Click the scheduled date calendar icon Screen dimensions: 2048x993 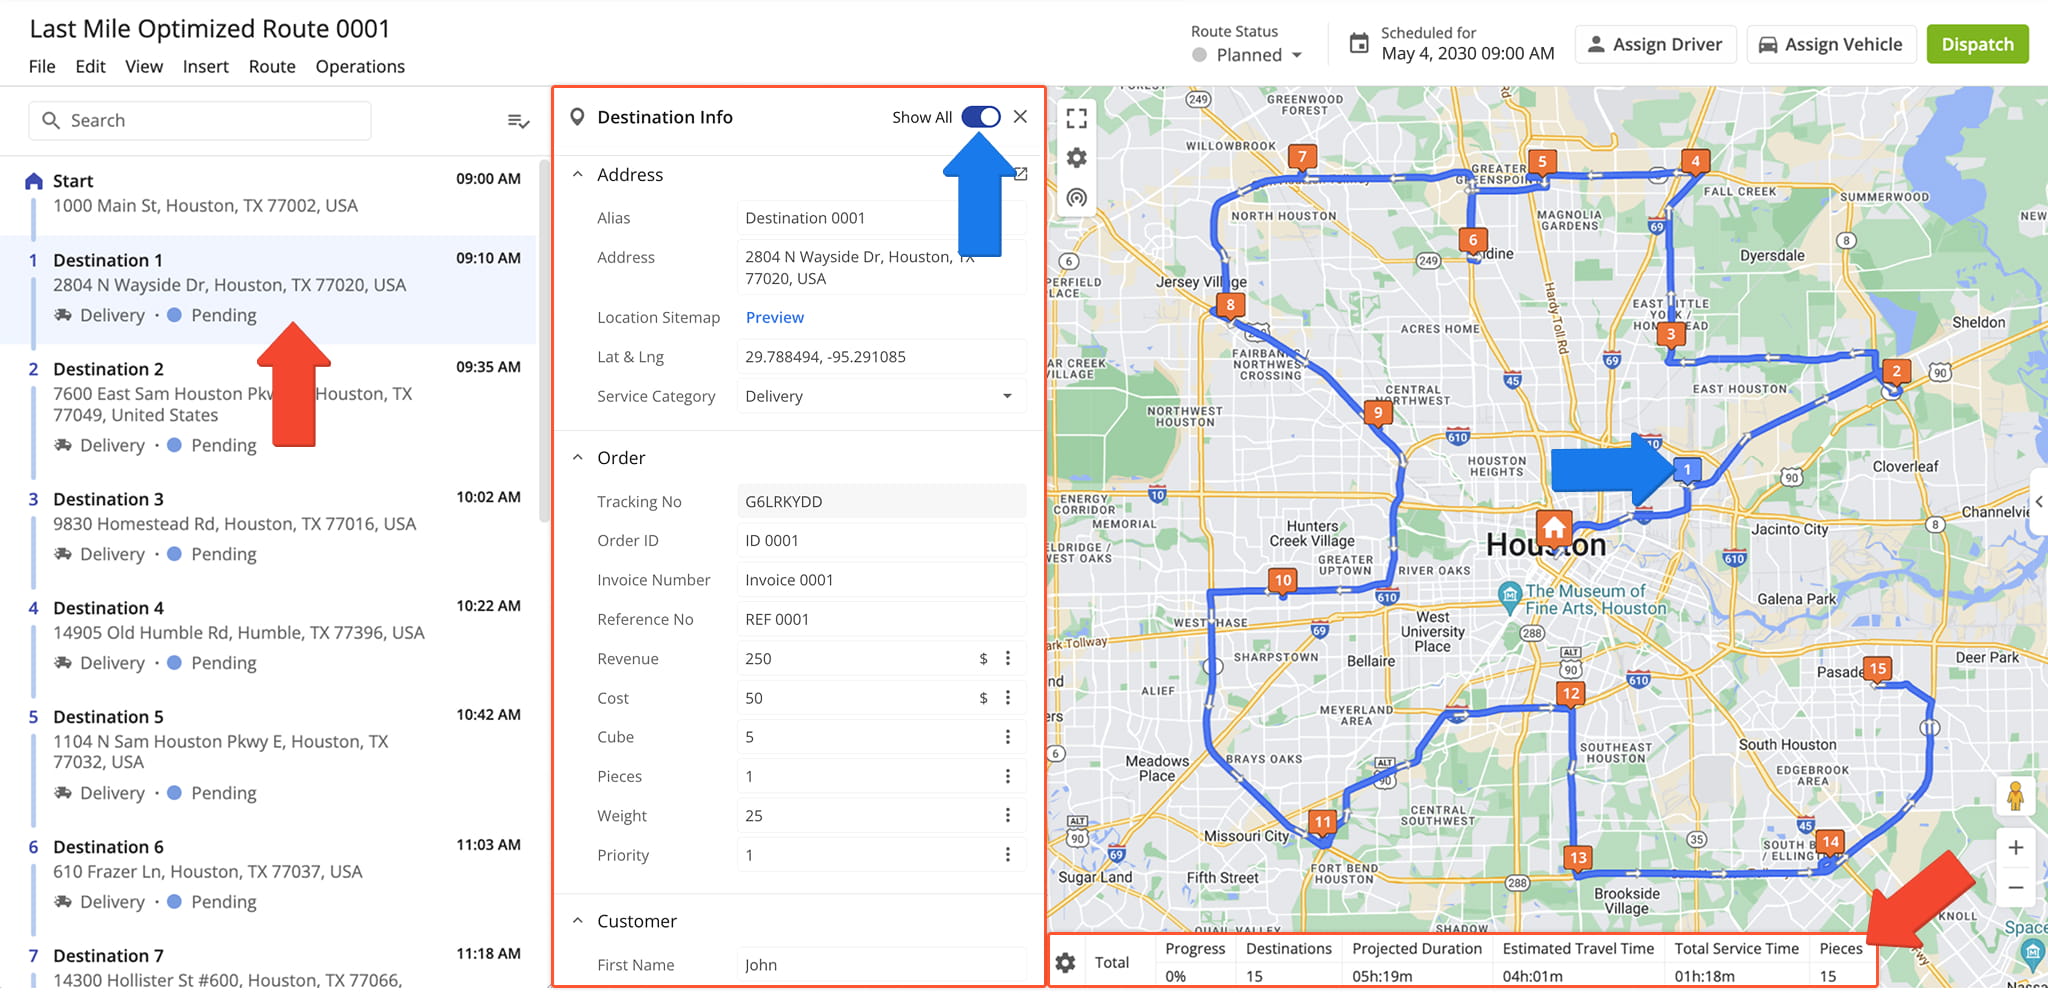pyautogui.click(x=1359, y=44)
